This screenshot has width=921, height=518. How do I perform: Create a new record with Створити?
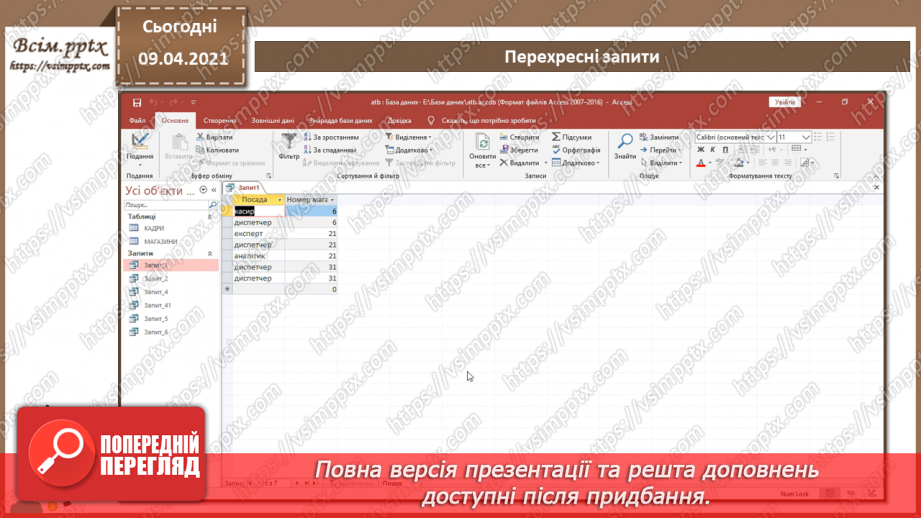(x=519, y=137)
